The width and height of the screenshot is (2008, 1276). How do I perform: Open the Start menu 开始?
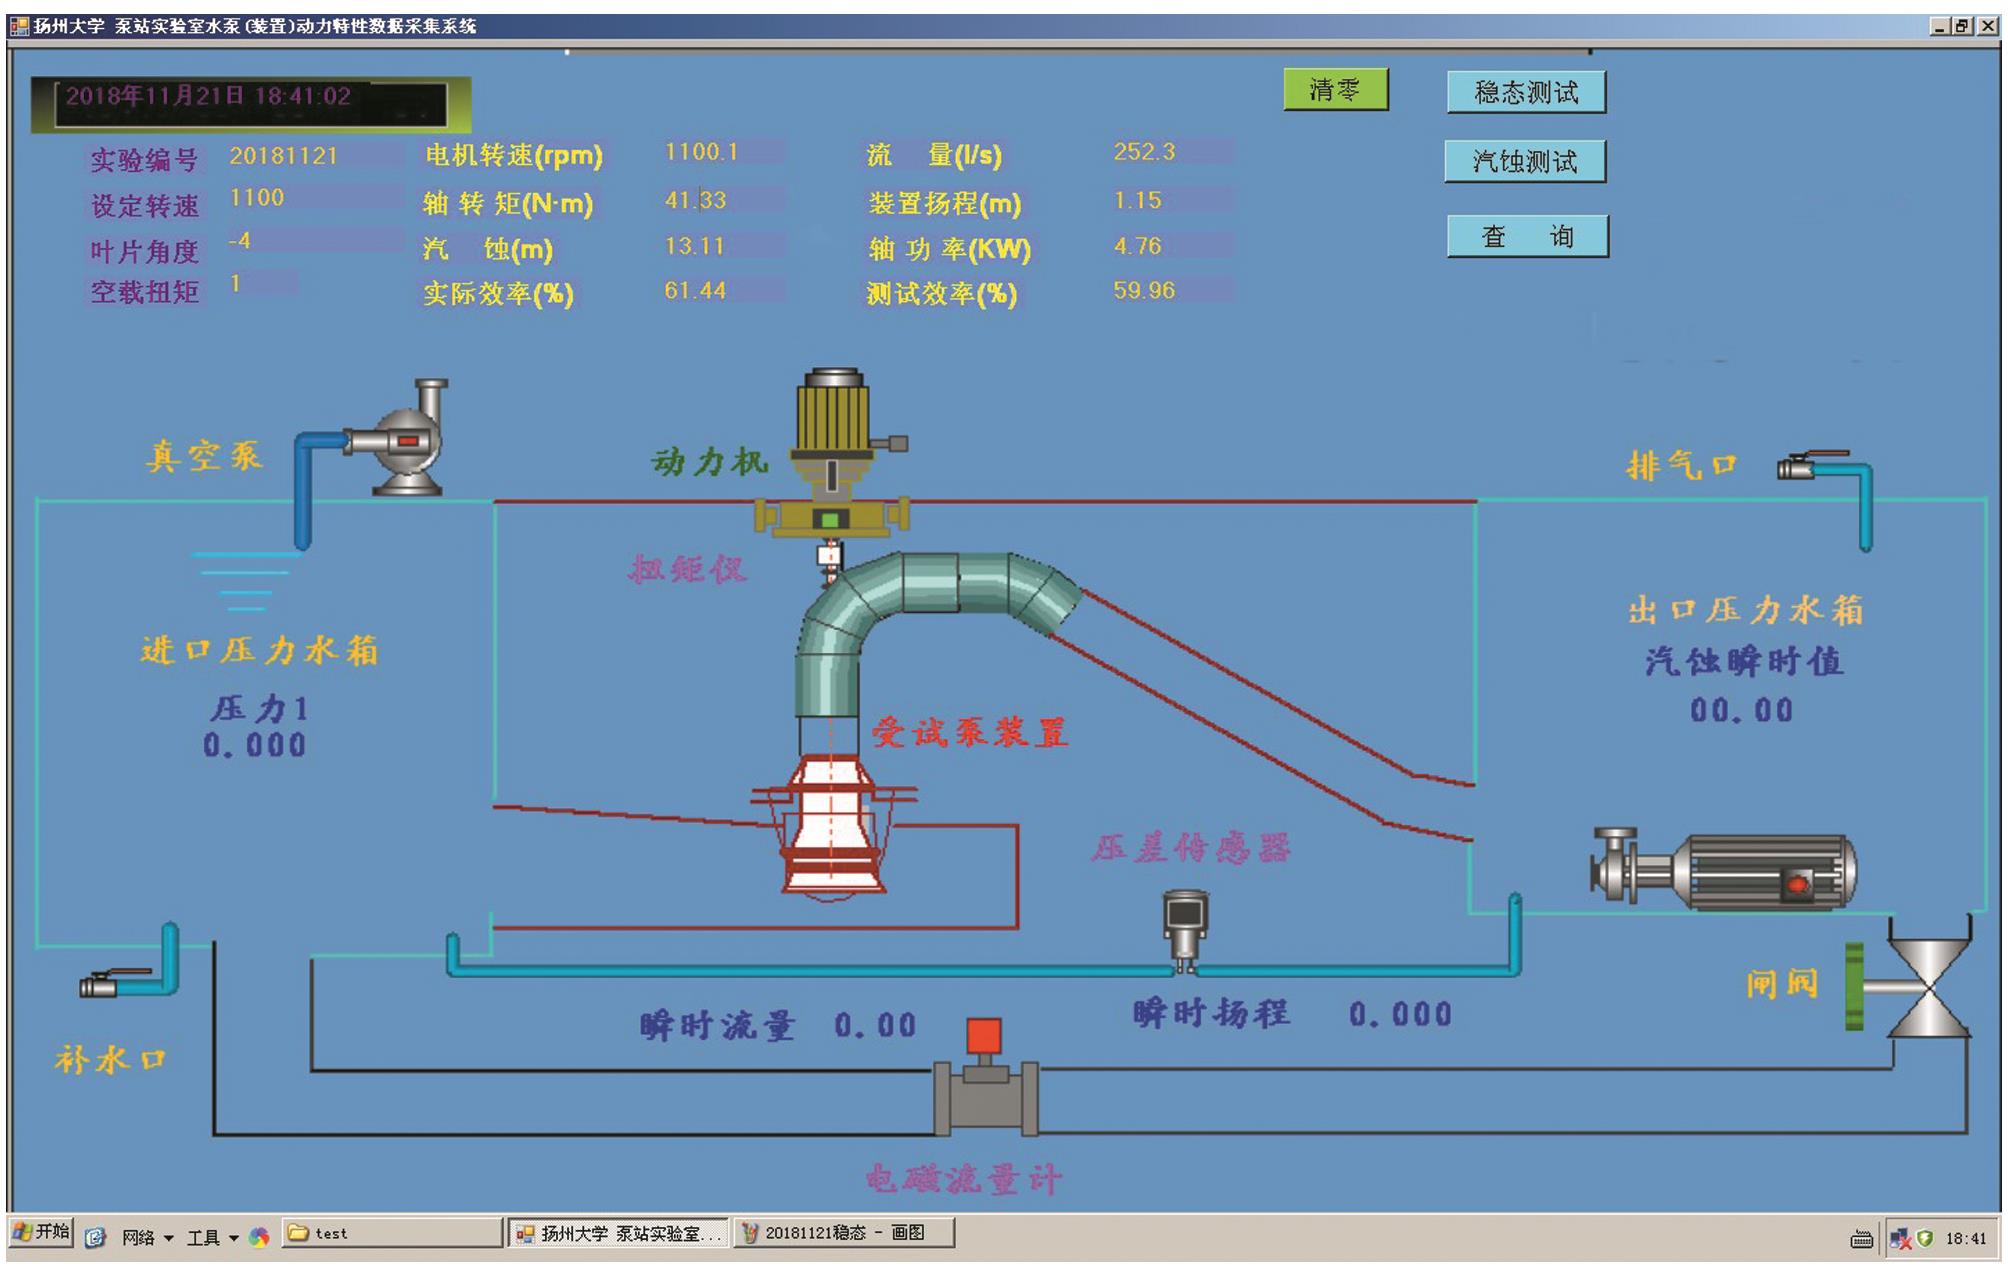(x=42, y=1232)
